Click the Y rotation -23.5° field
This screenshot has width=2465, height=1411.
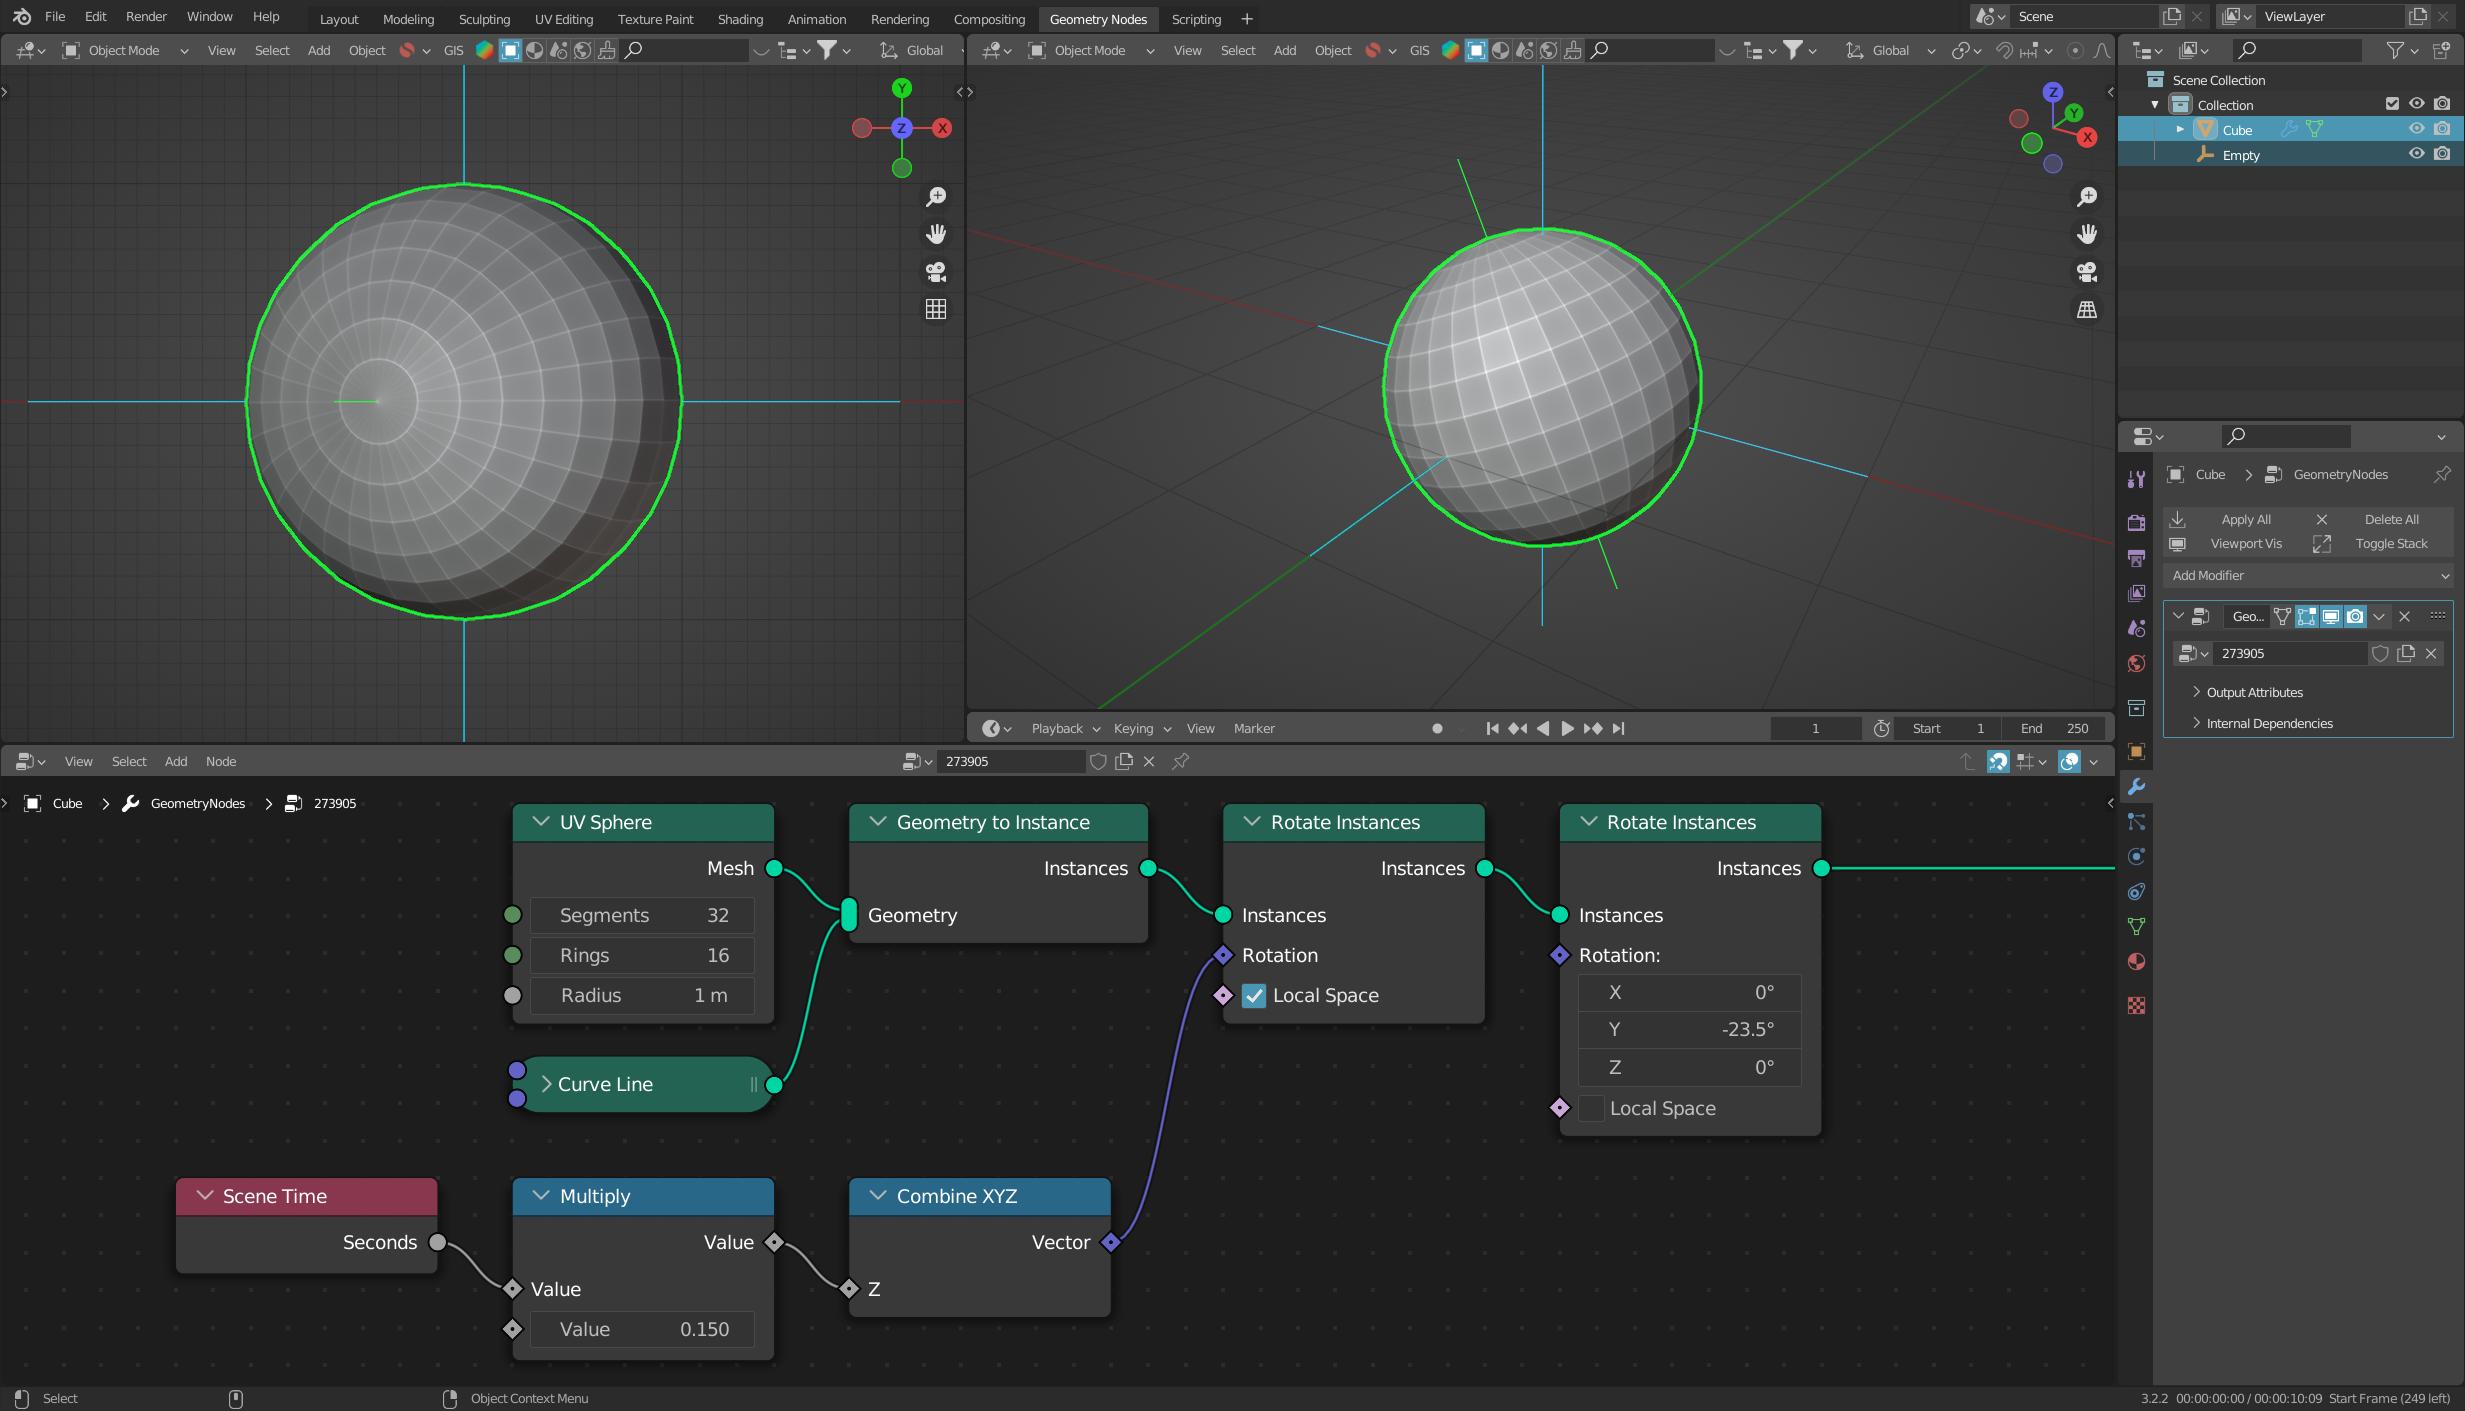(1690, 1029)
